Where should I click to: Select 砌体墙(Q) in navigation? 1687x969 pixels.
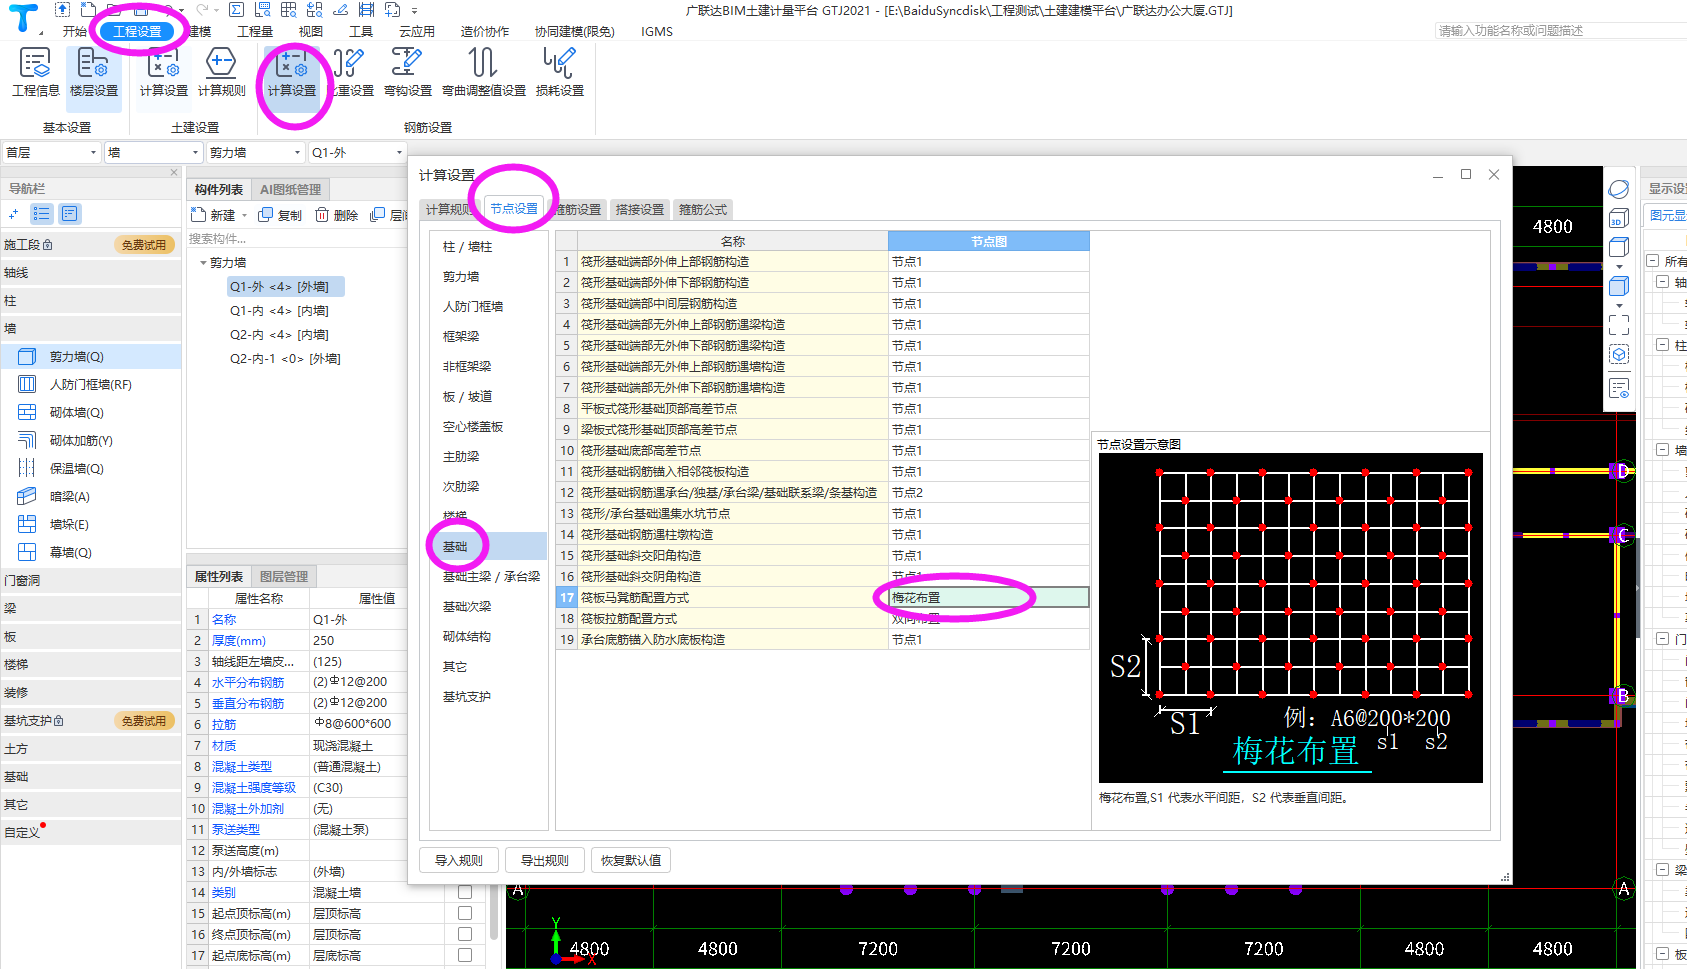tap(91, 413)
